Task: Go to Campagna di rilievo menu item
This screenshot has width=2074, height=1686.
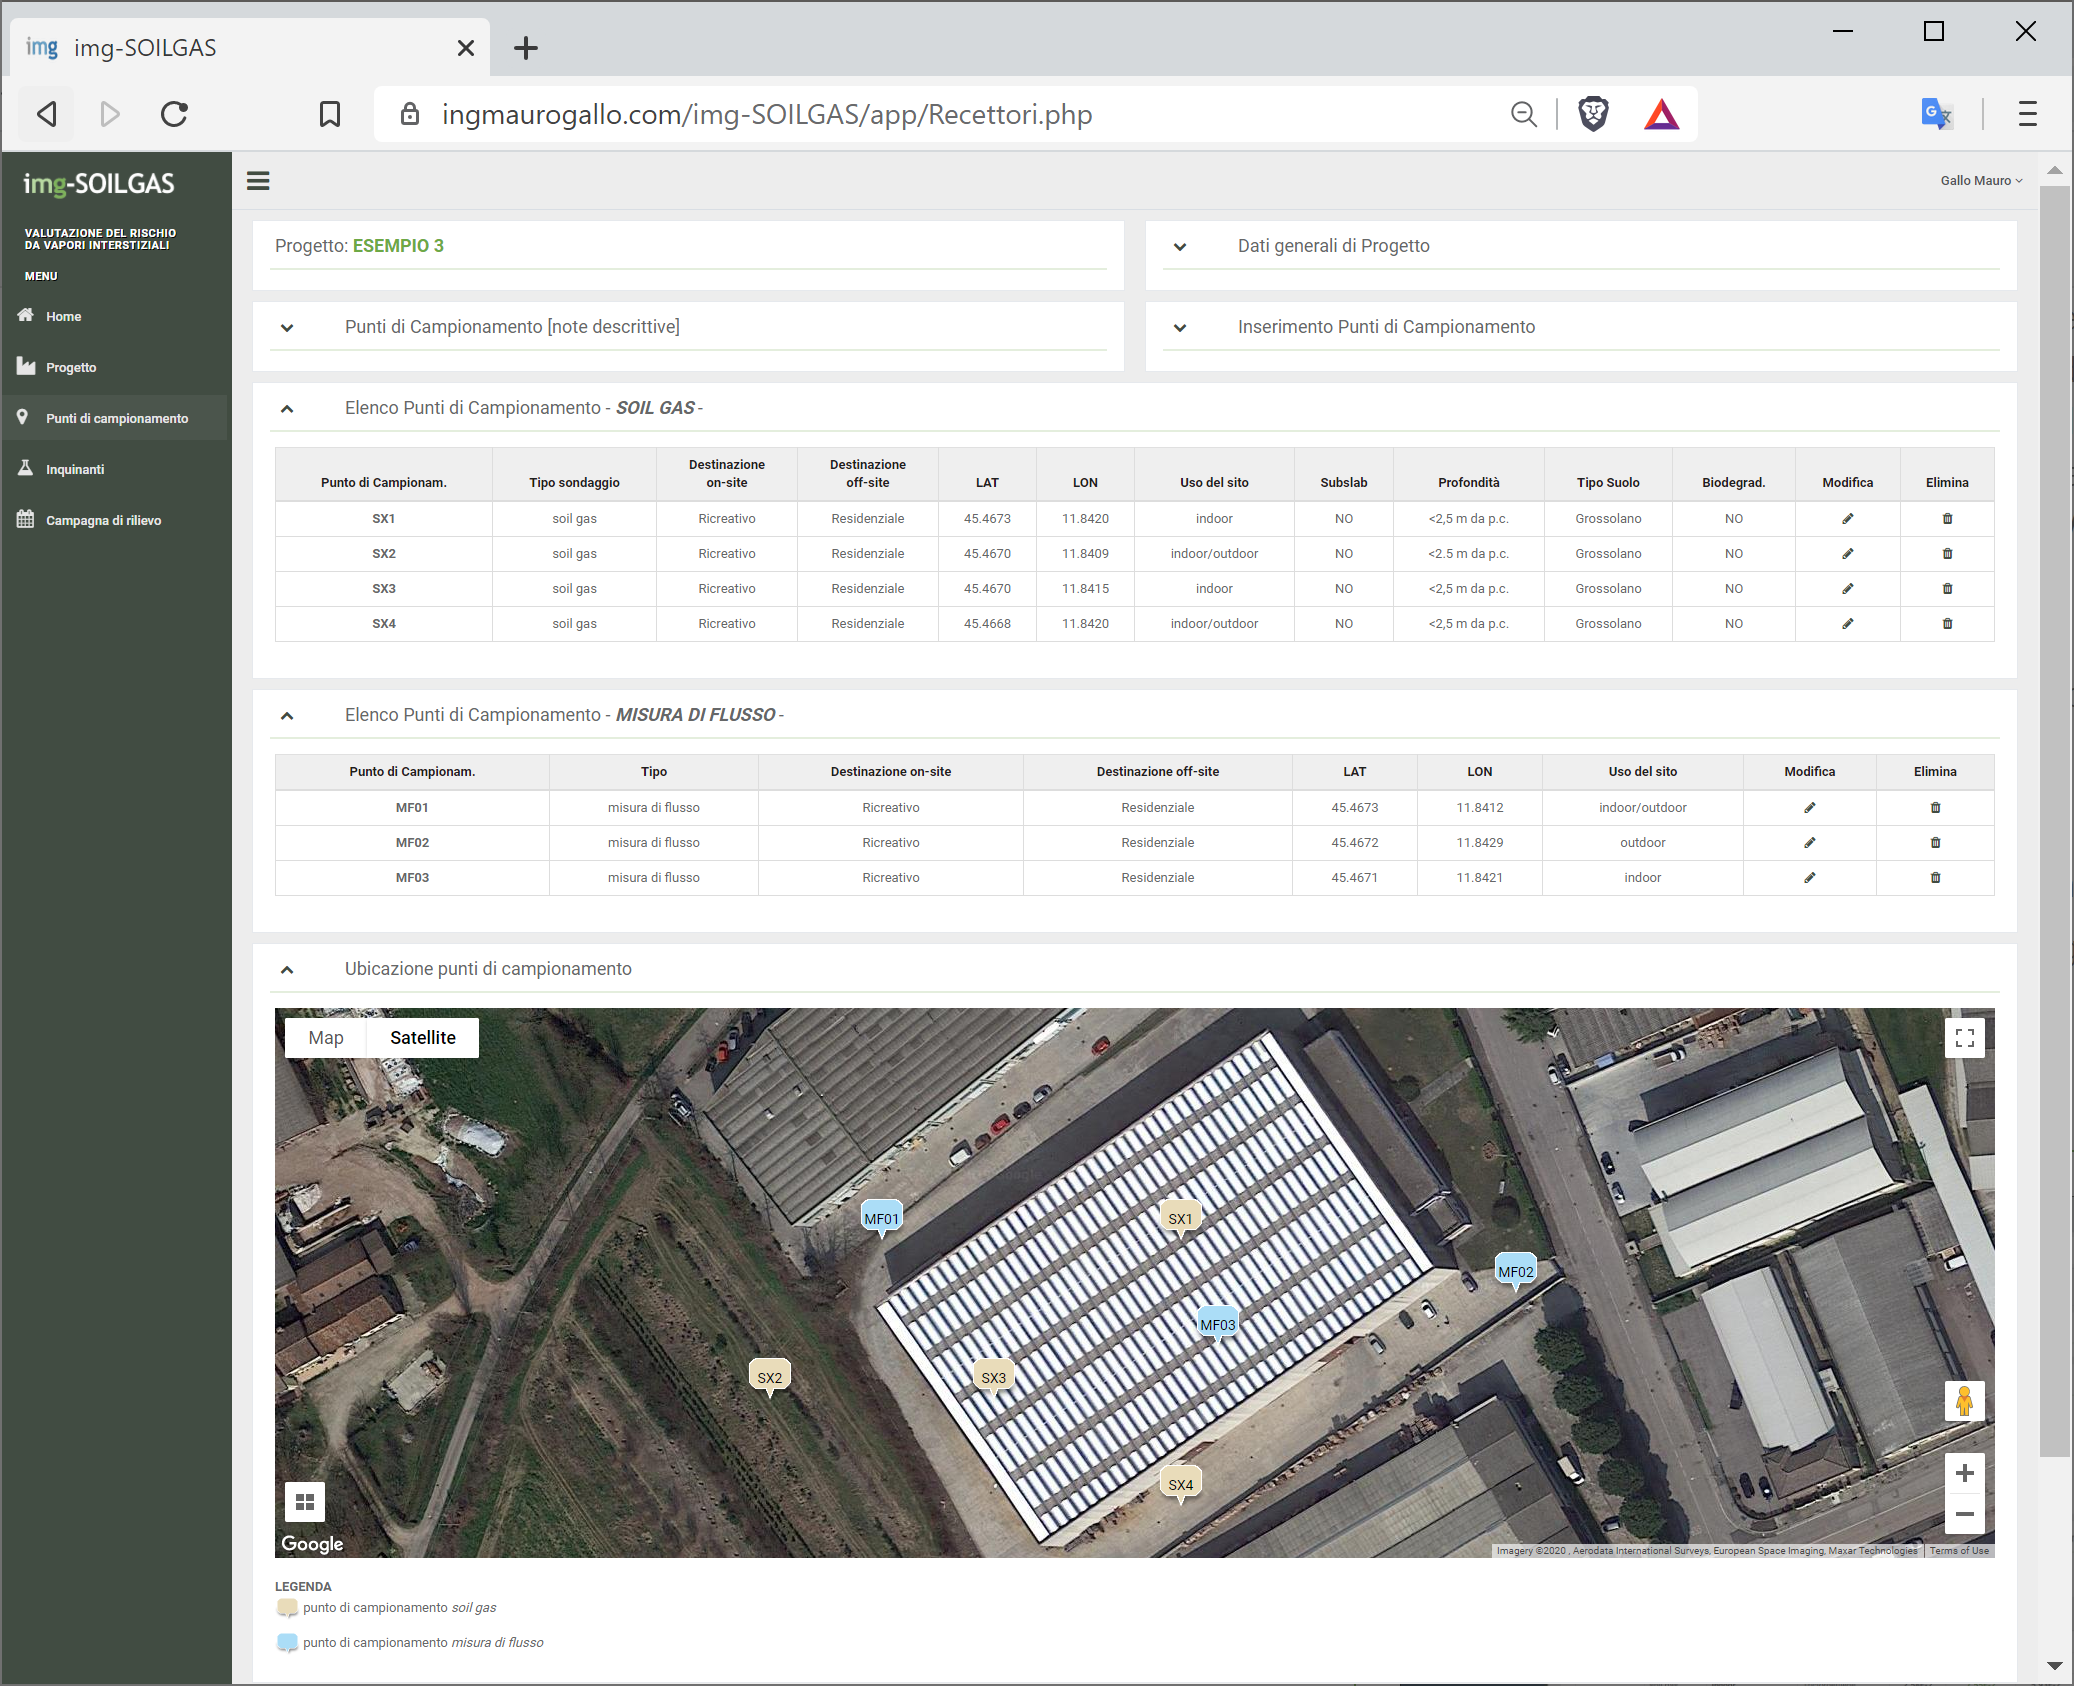Action: (103, 520)
